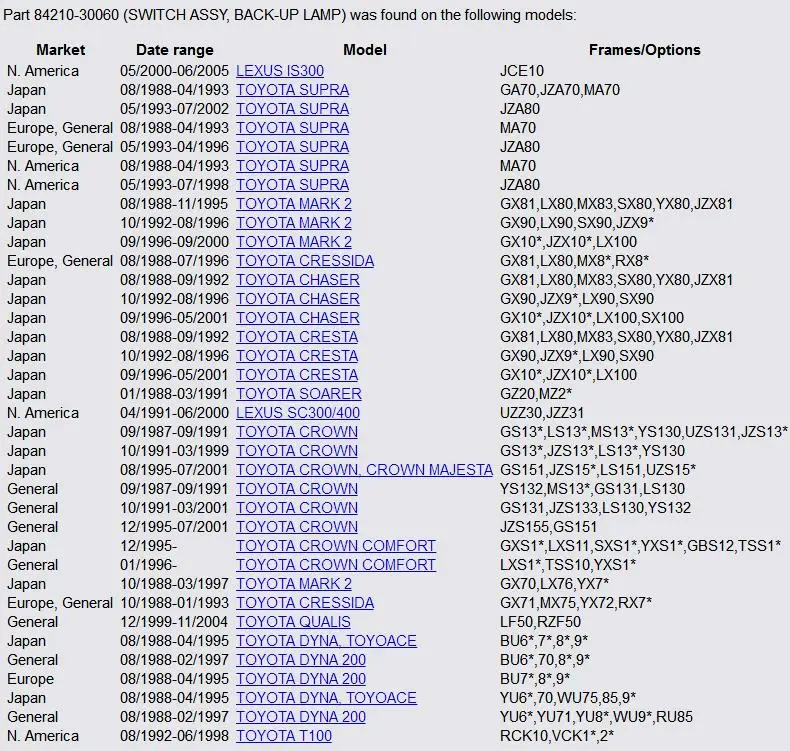Select the open-ended 01/1996- date cell

149,565
